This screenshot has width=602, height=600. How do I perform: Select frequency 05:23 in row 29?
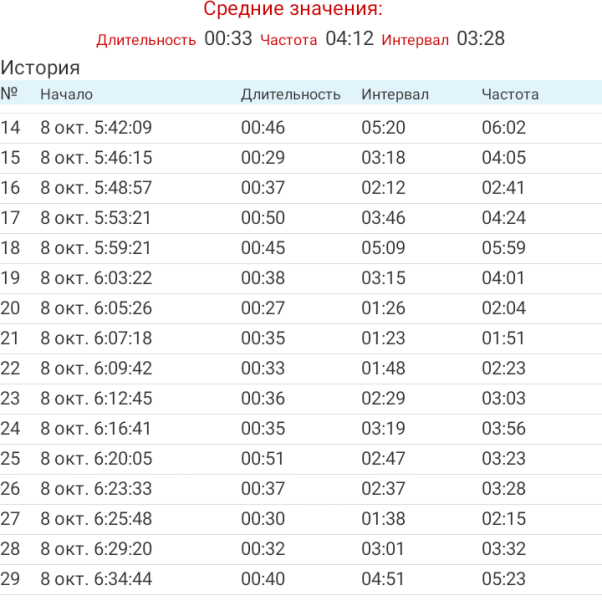[504, 579]
